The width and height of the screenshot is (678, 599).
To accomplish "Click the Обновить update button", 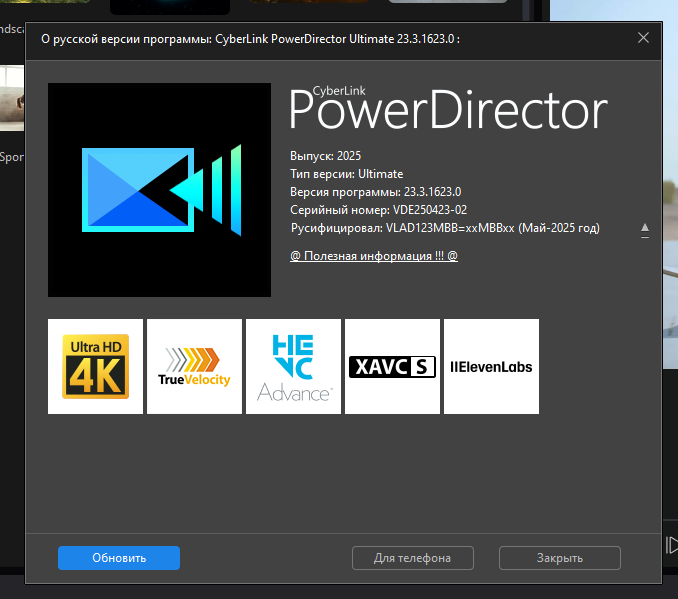I will [119, 558].
